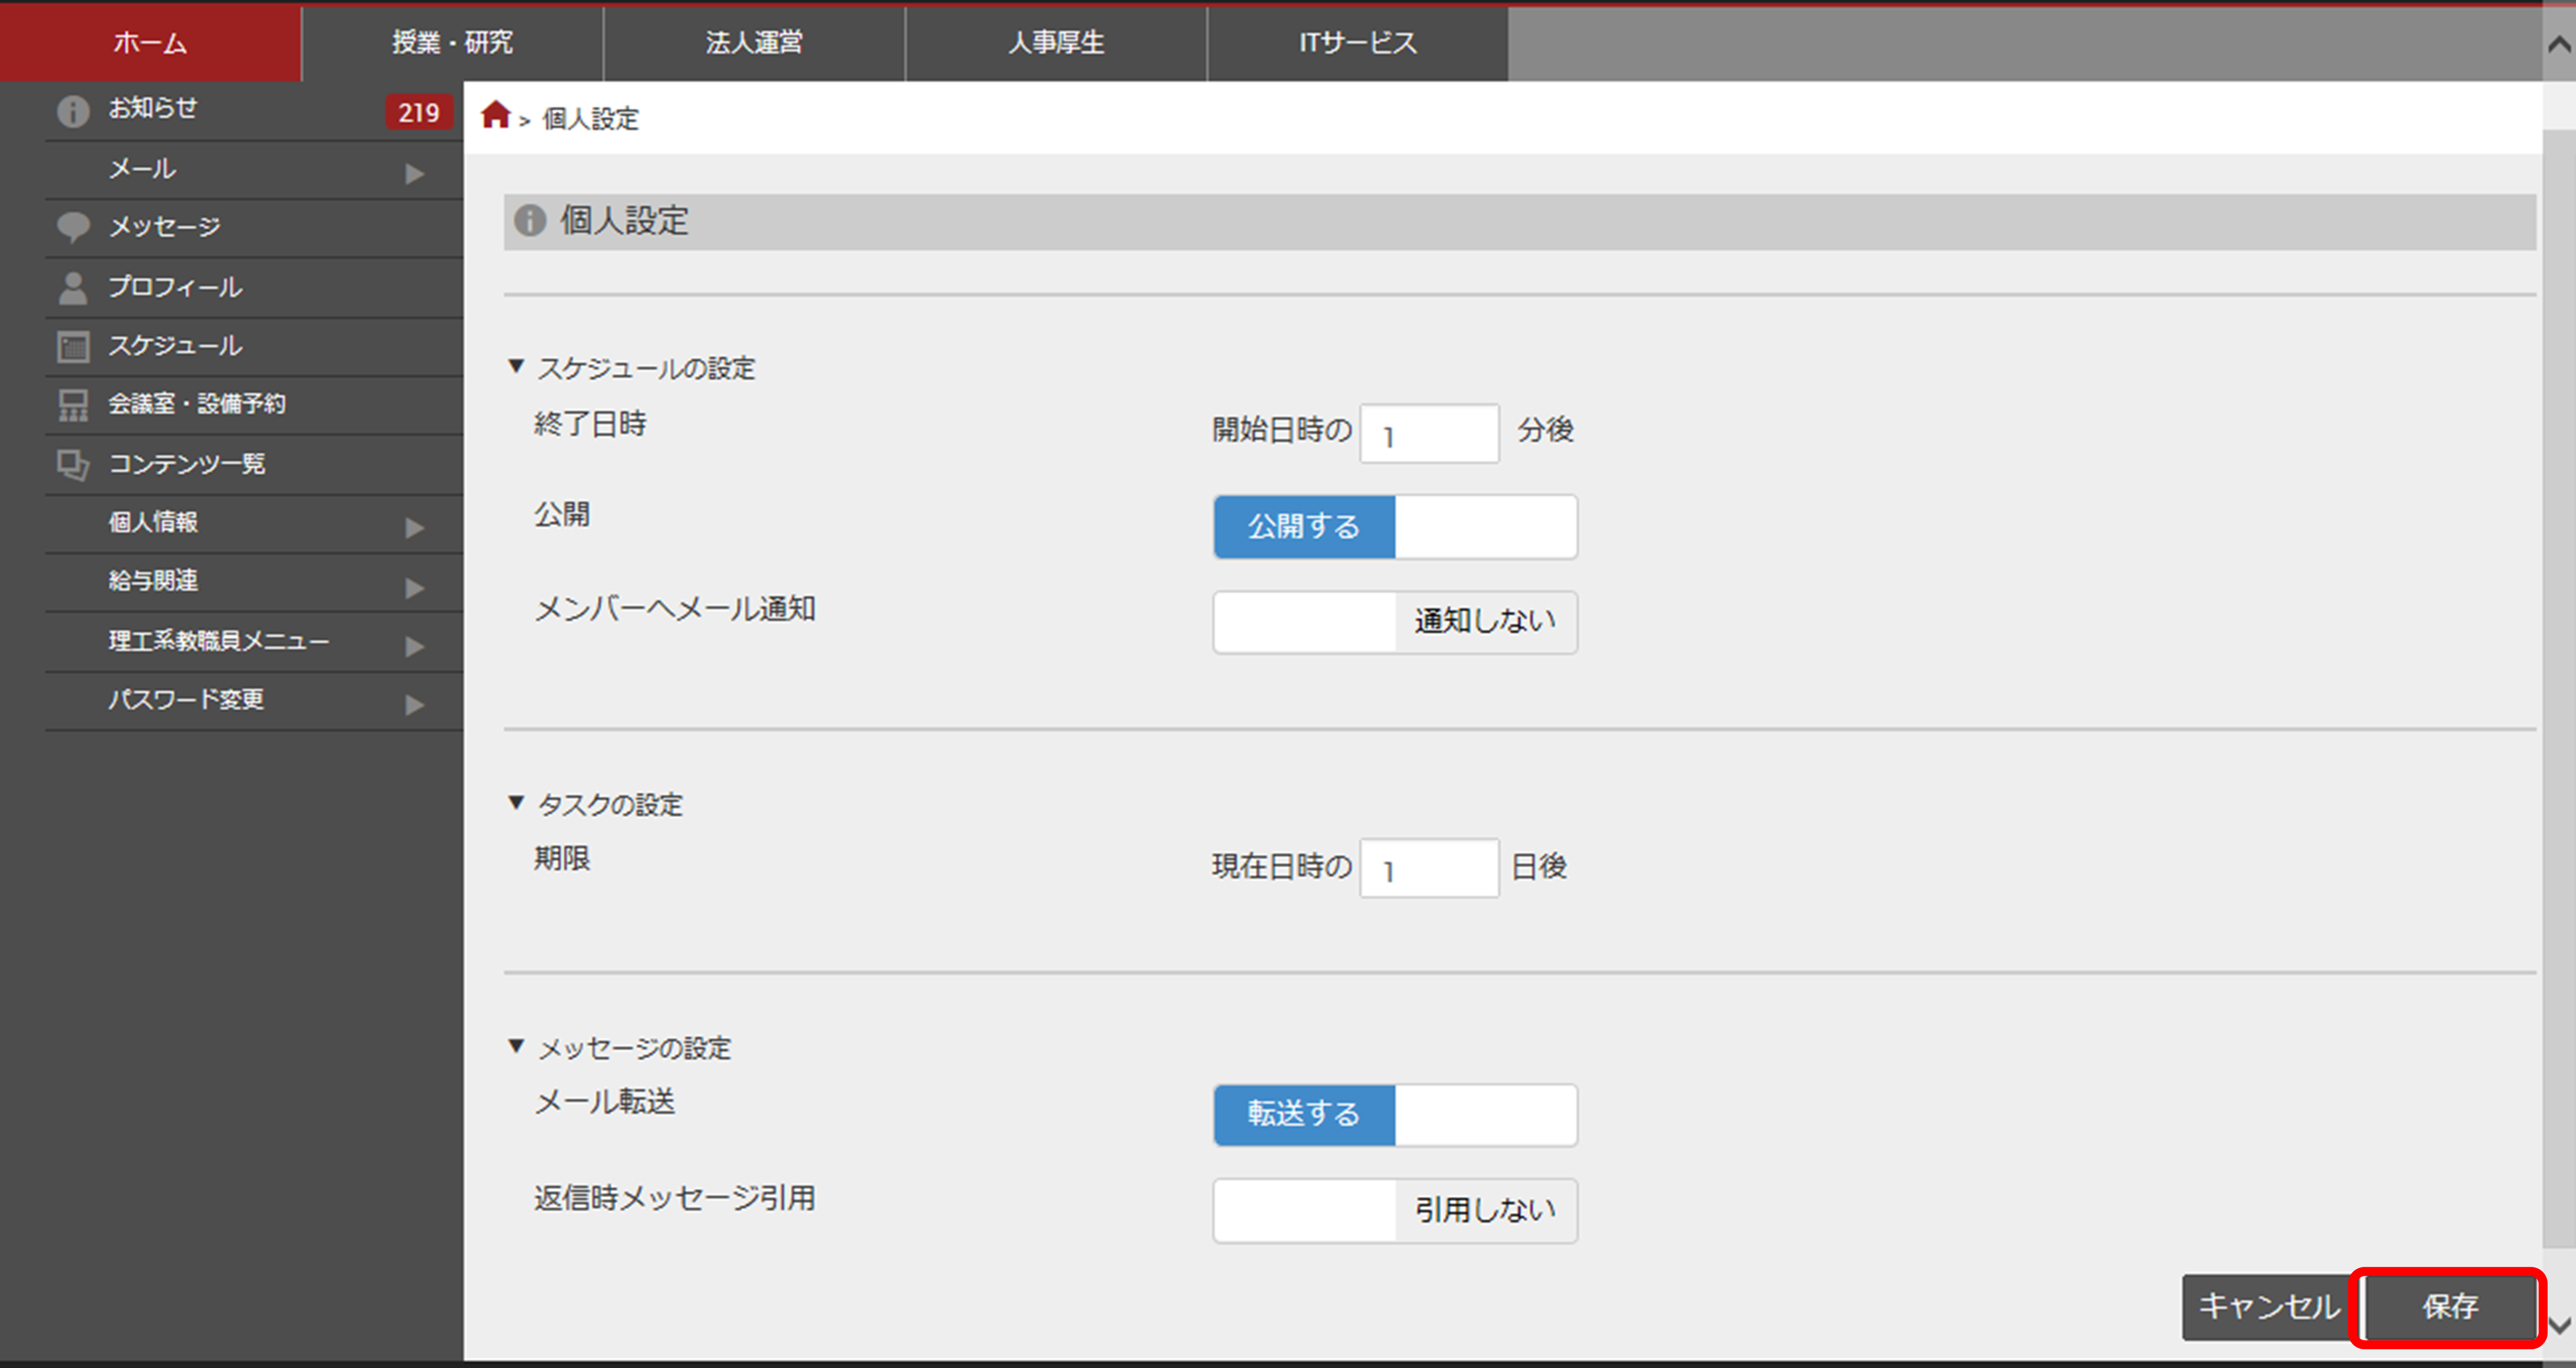
Task: Toggle the 通知しない member mail notification switch
Action: click(x=1395, y=622)
